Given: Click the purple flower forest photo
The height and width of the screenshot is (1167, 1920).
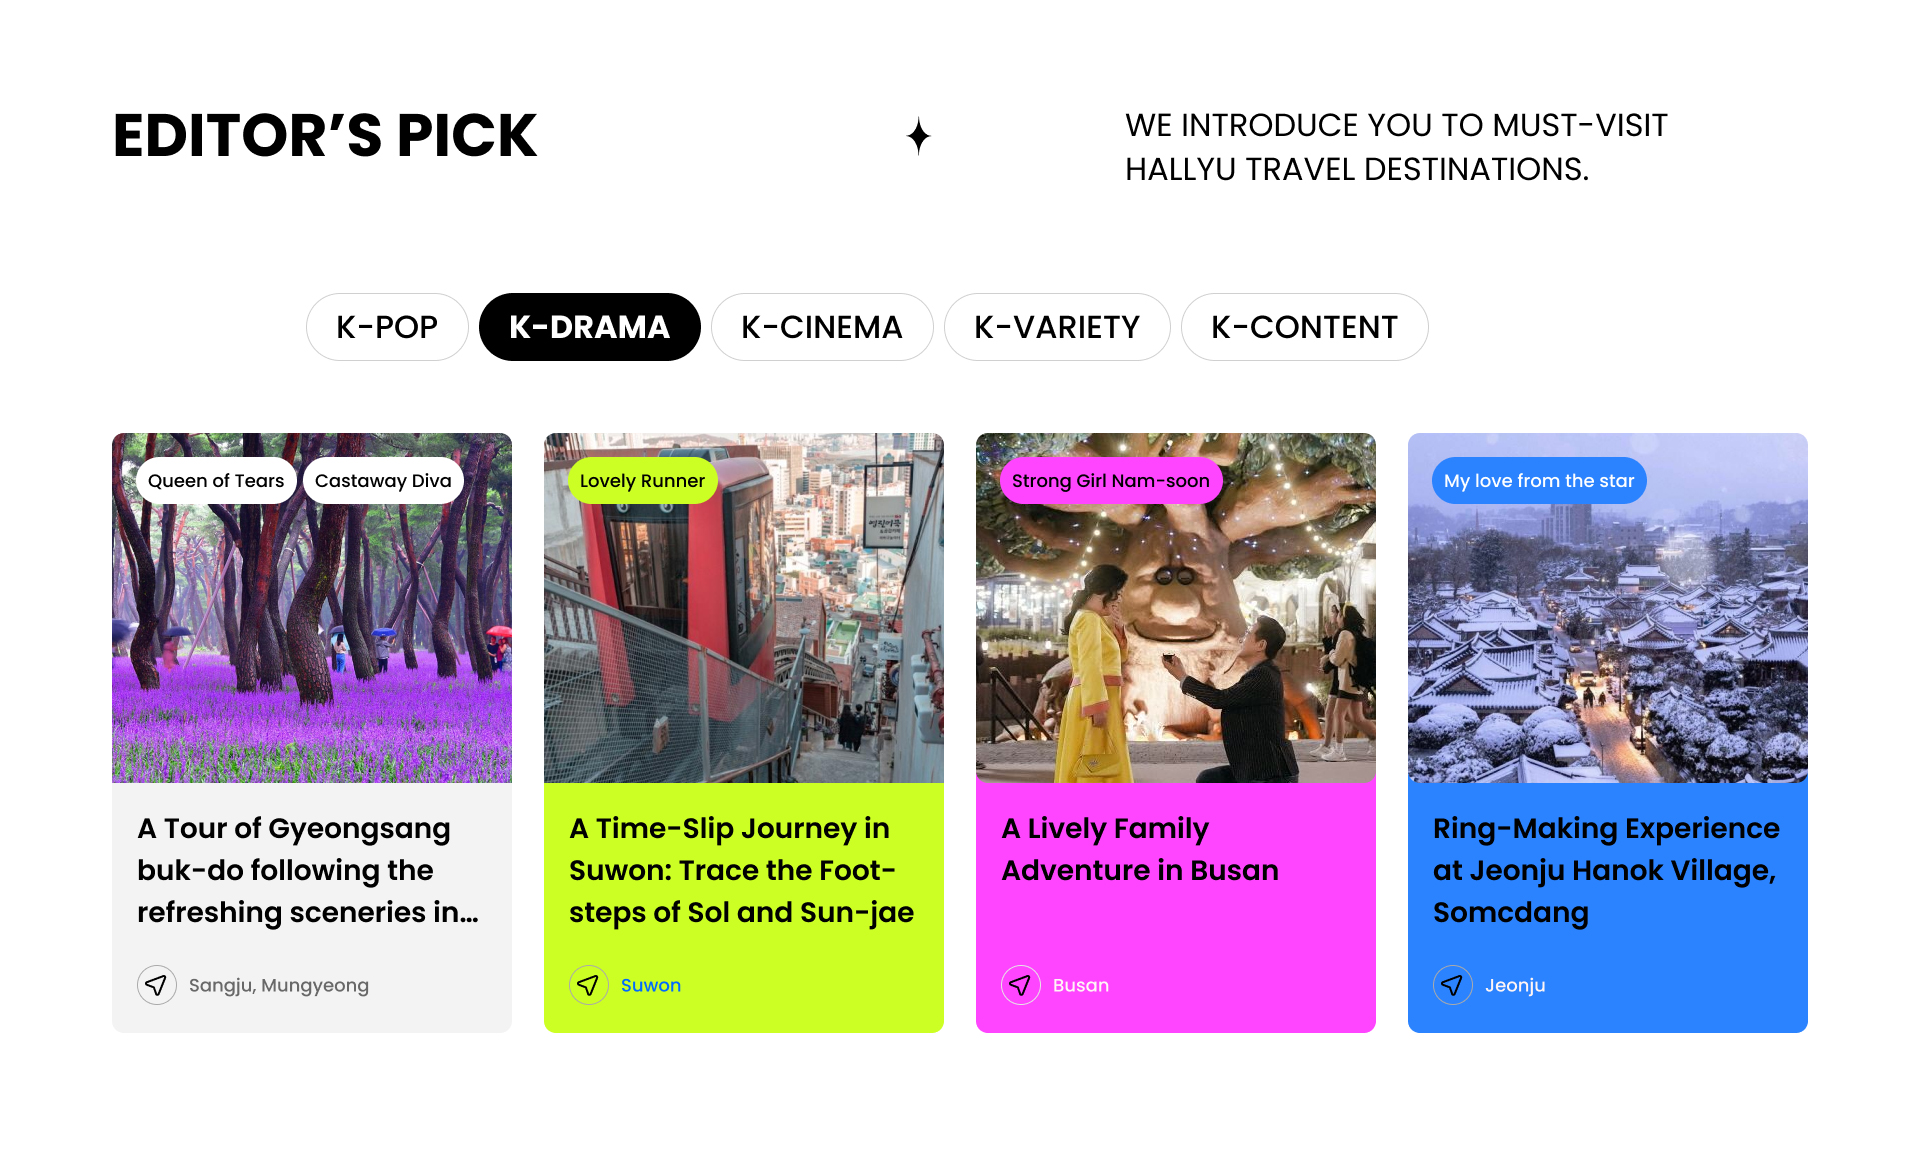Looking at the screenshot, I should pyautogui.click(x=312, y=650).
